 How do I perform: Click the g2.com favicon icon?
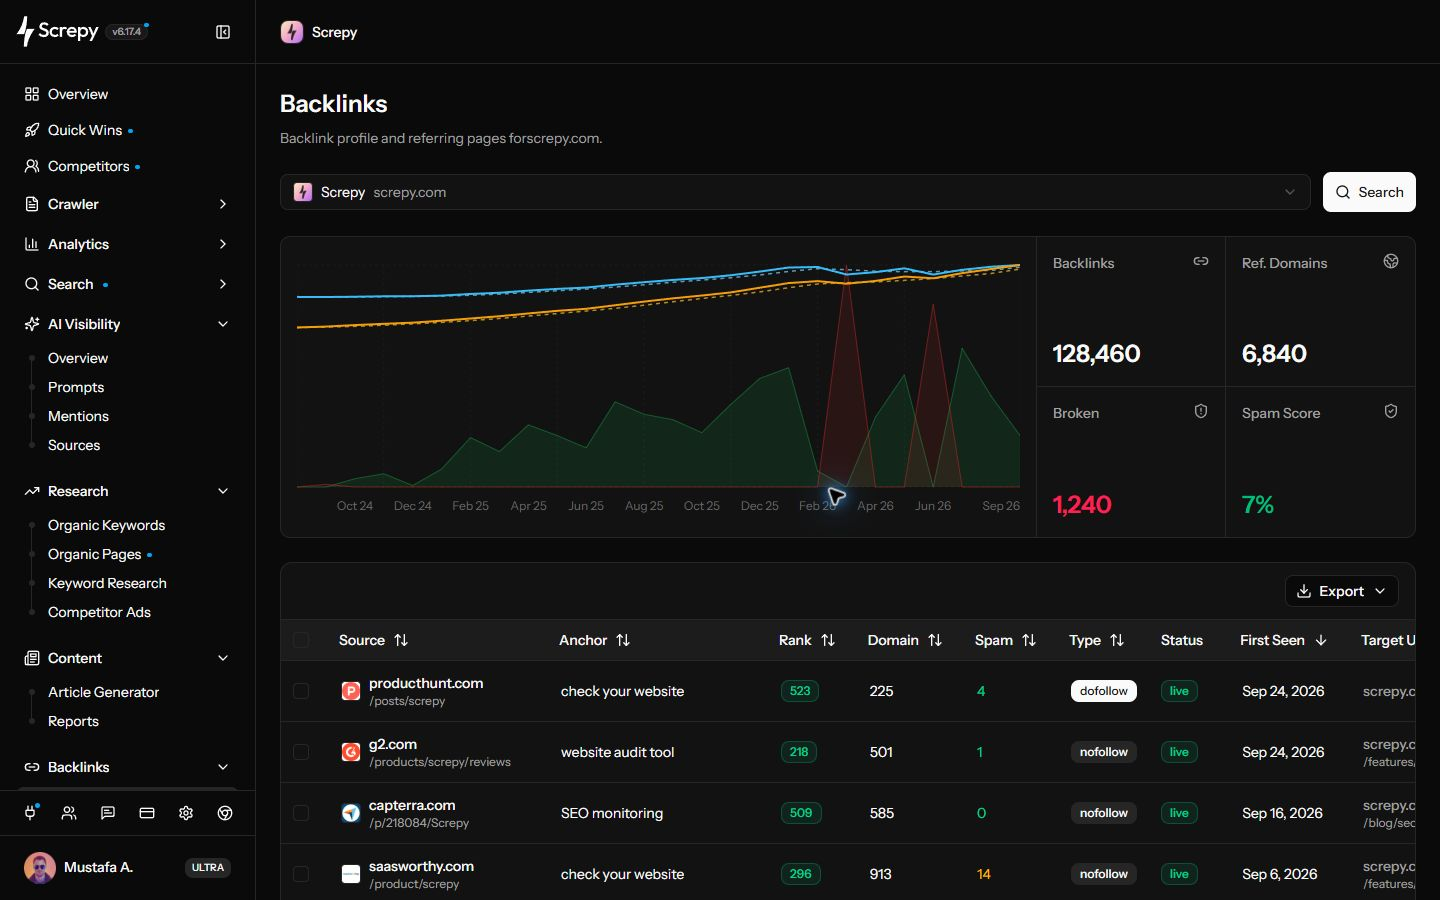[351, 752]
